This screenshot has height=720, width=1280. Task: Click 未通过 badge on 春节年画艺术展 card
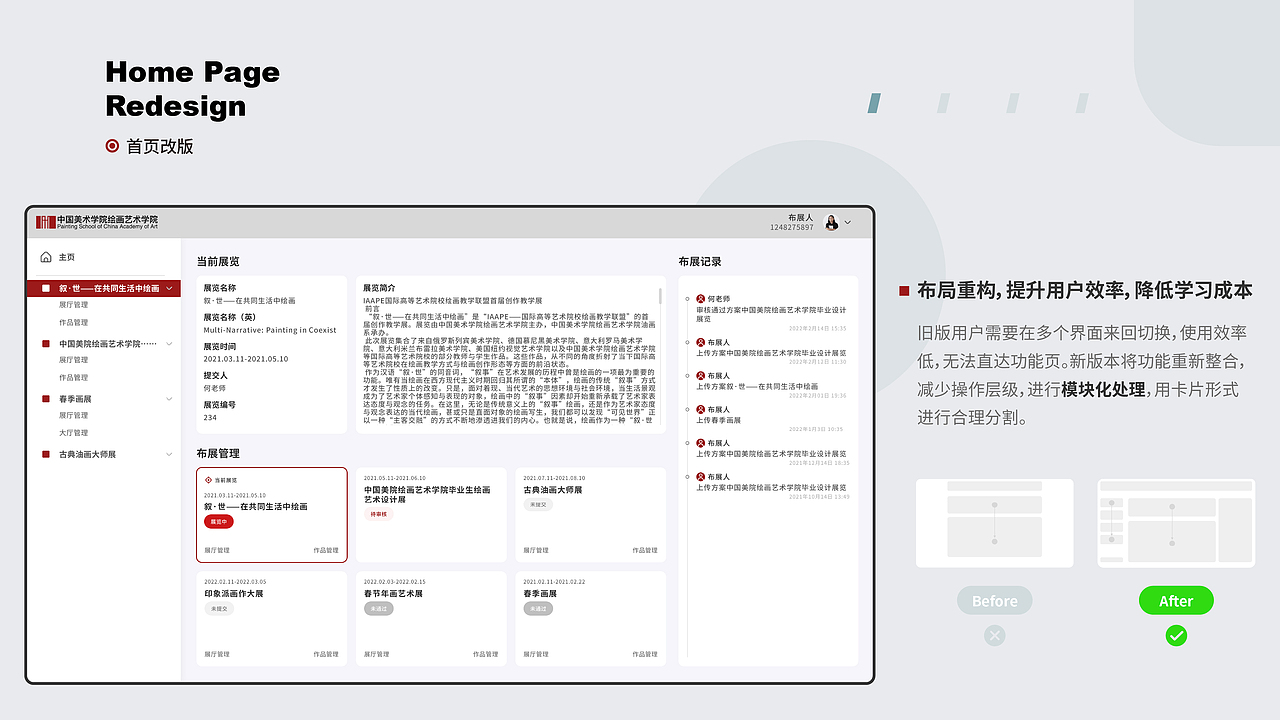pos(379,608)
